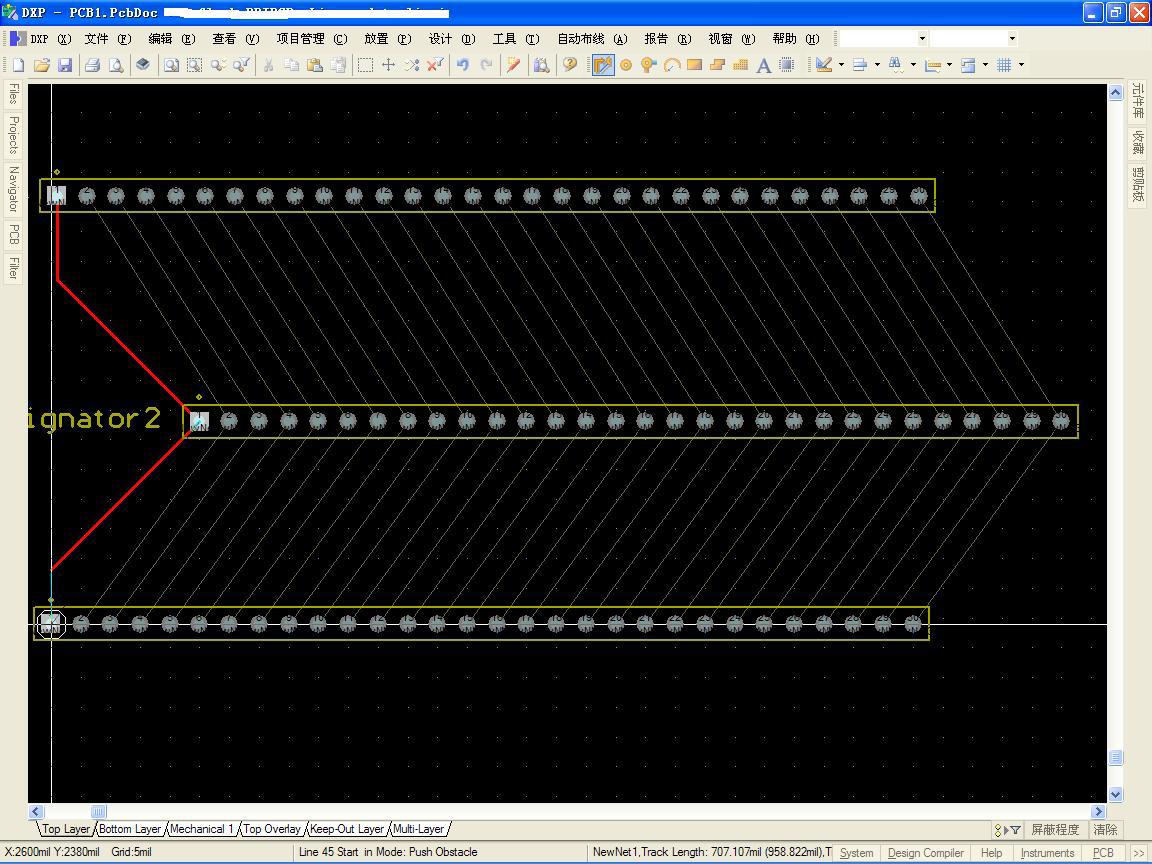Viewport: 1152px width, 864px height.
Task: Select the Place Via tool
Action: pos(649,65)
